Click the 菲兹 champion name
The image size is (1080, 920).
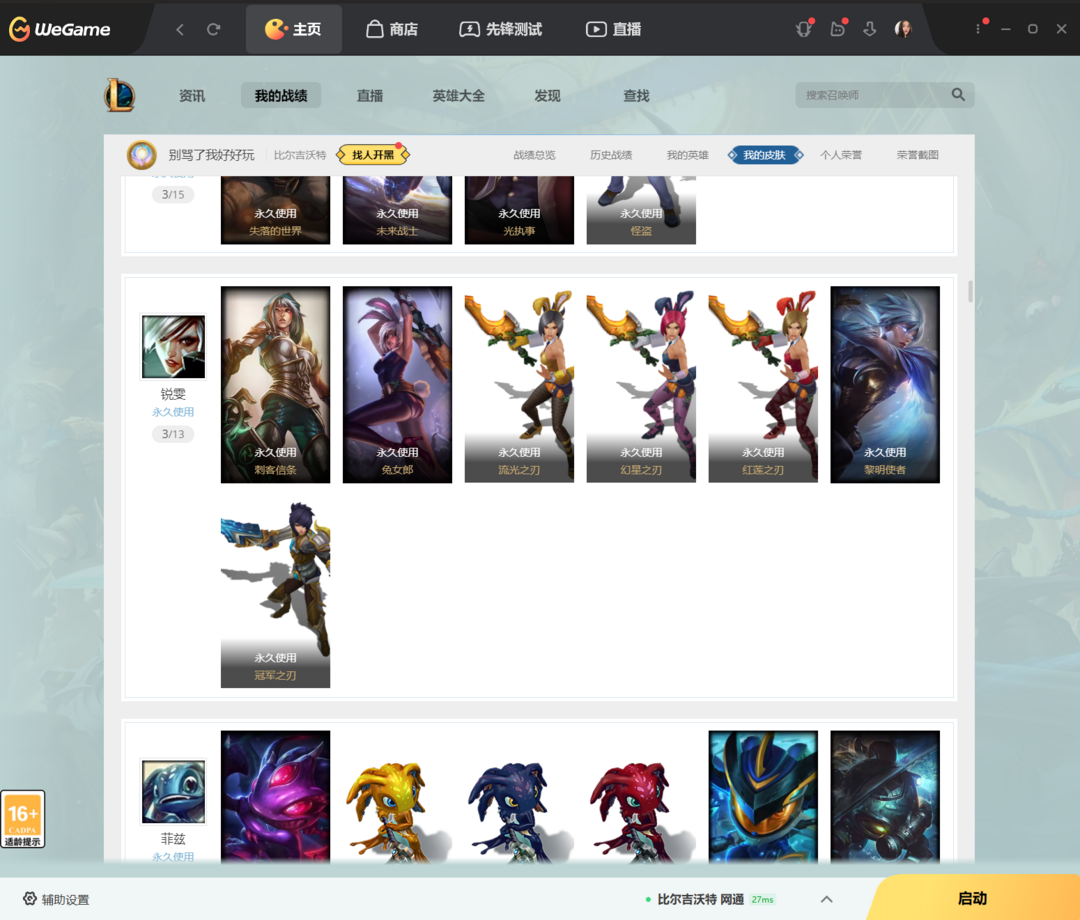[x=173, y=839]
